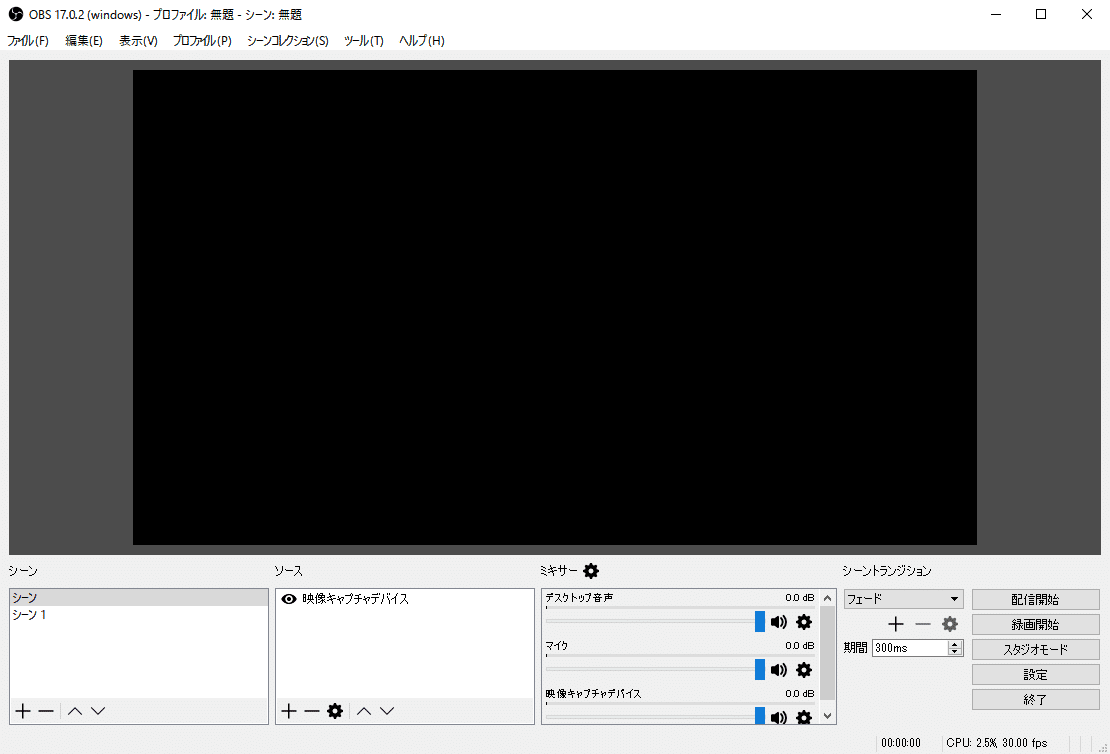
Task: Open プロファイル(P) menu
Action: coord(202,40)
